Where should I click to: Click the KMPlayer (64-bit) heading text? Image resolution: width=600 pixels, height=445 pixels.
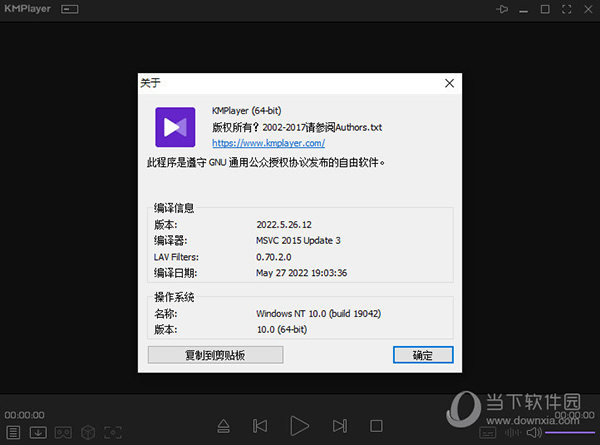247,111
